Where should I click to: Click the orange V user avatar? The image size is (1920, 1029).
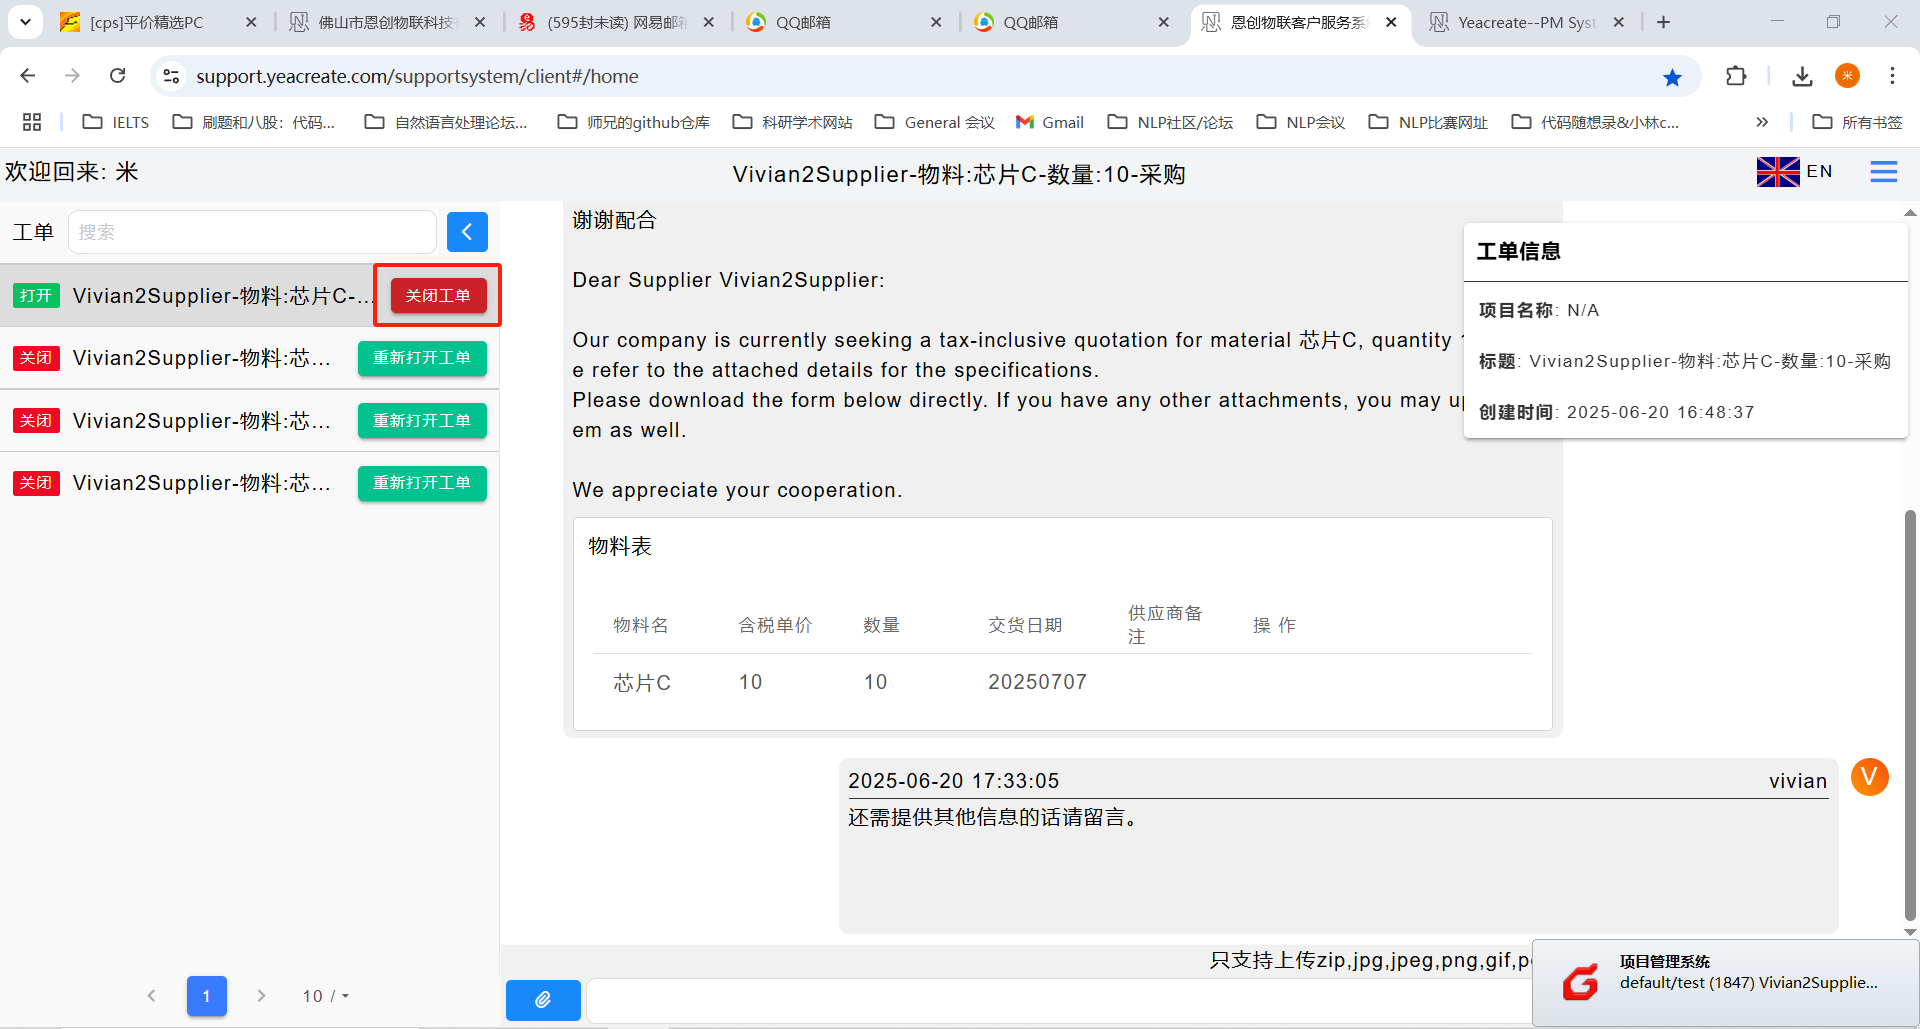coord(1869,777)
